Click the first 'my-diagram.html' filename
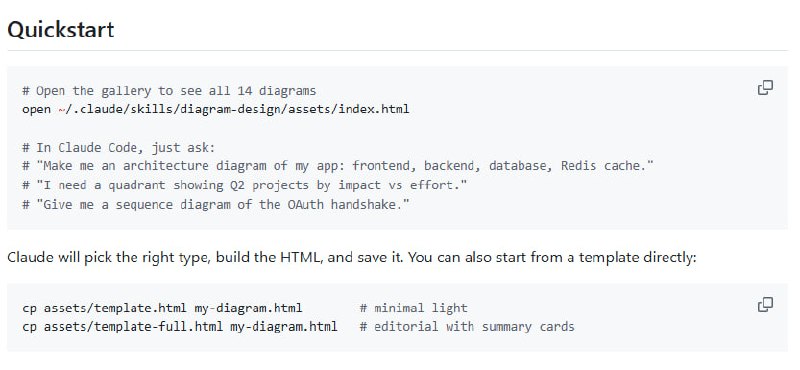The width and height of the screenshot is (800, 370). 248,308
